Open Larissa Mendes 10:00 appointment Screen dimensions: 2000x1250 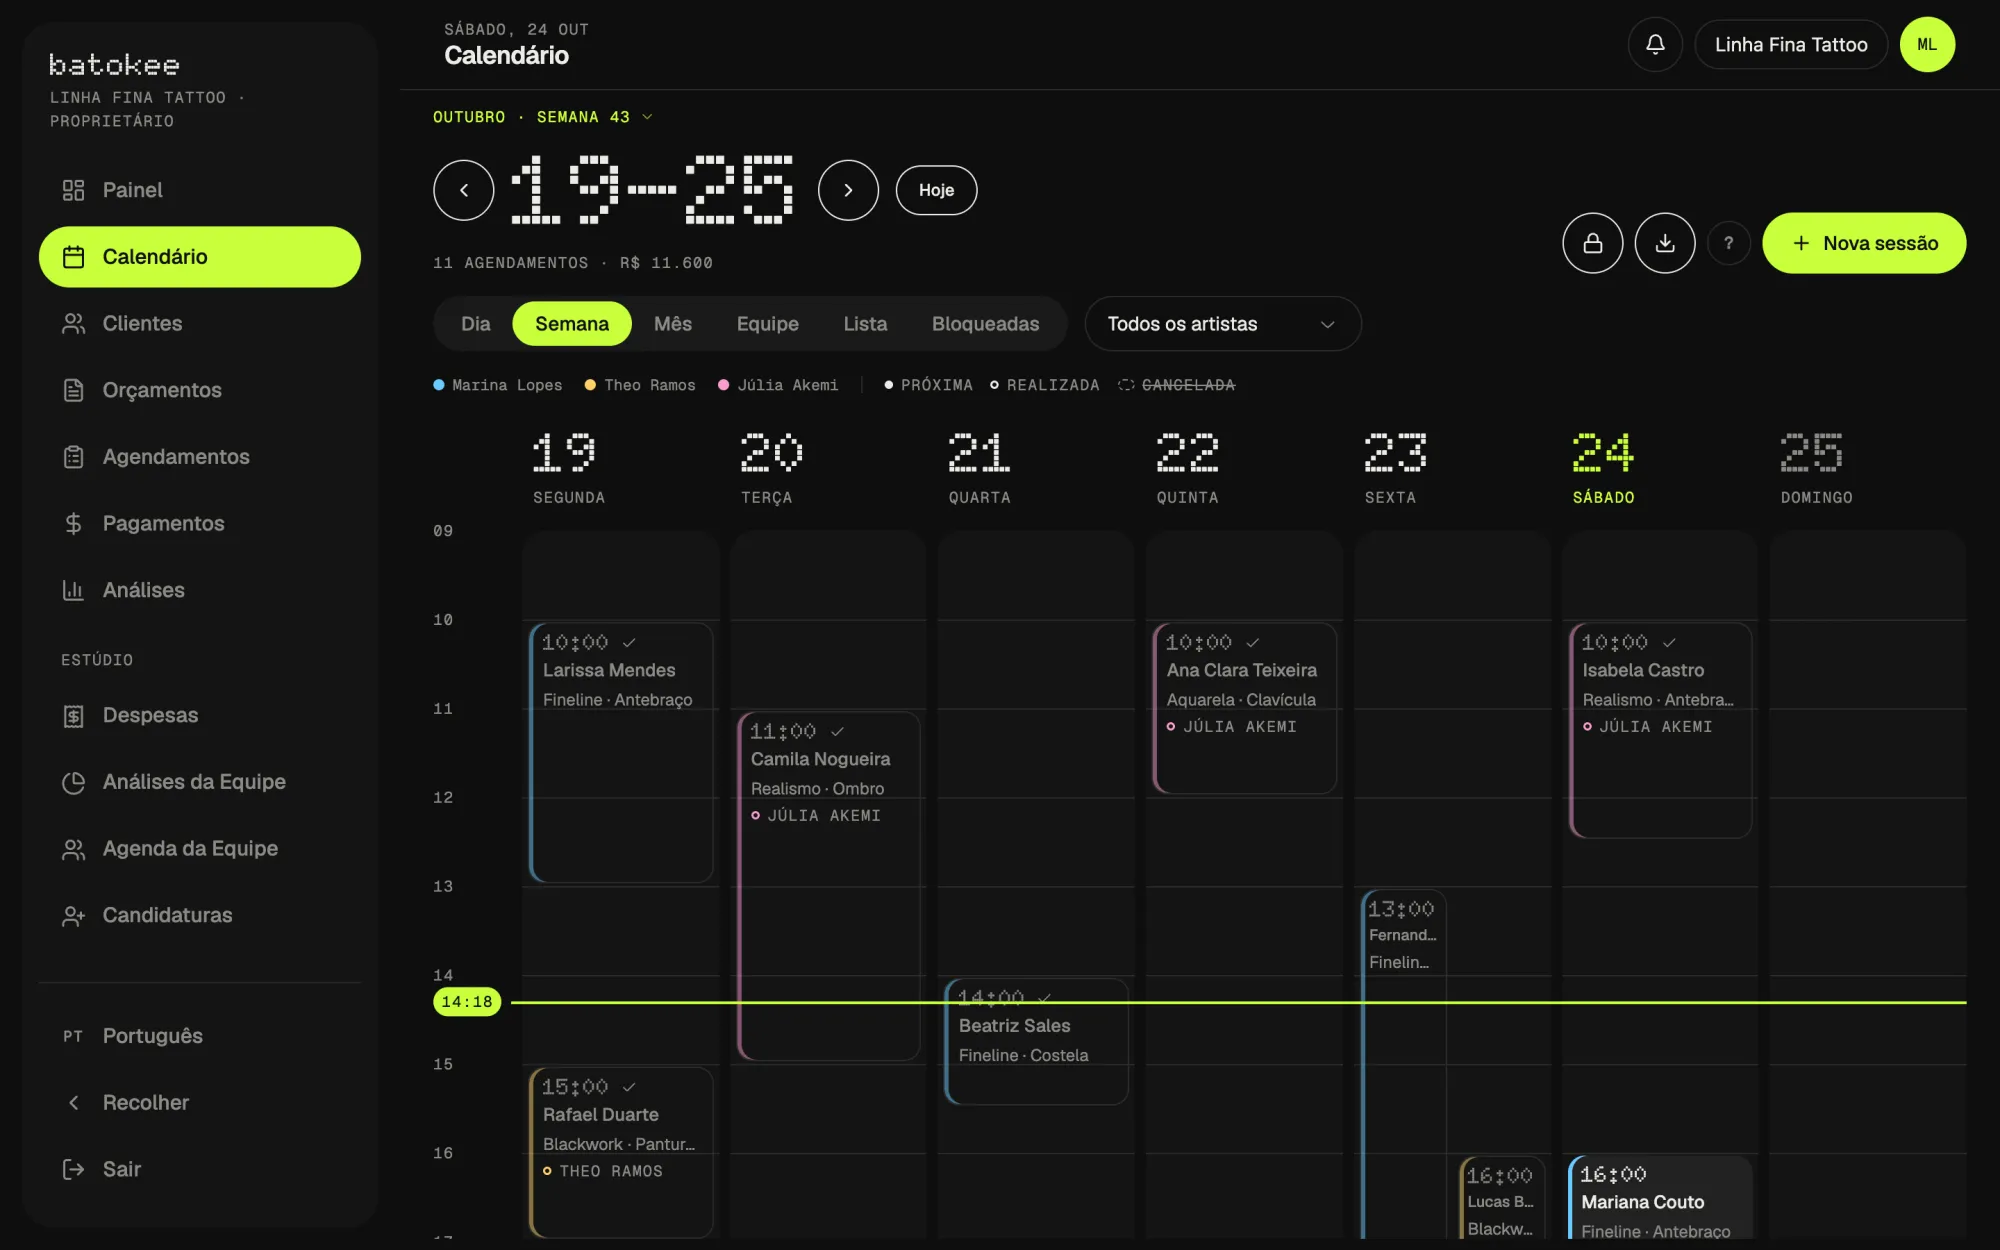621,752
